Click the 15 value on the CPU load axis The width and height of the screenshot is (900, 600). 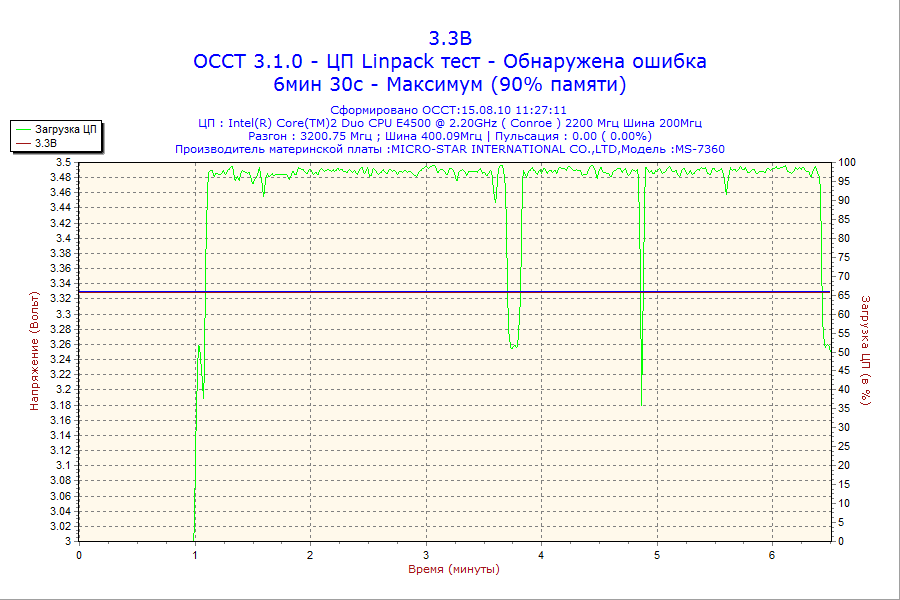pos(844,485)
